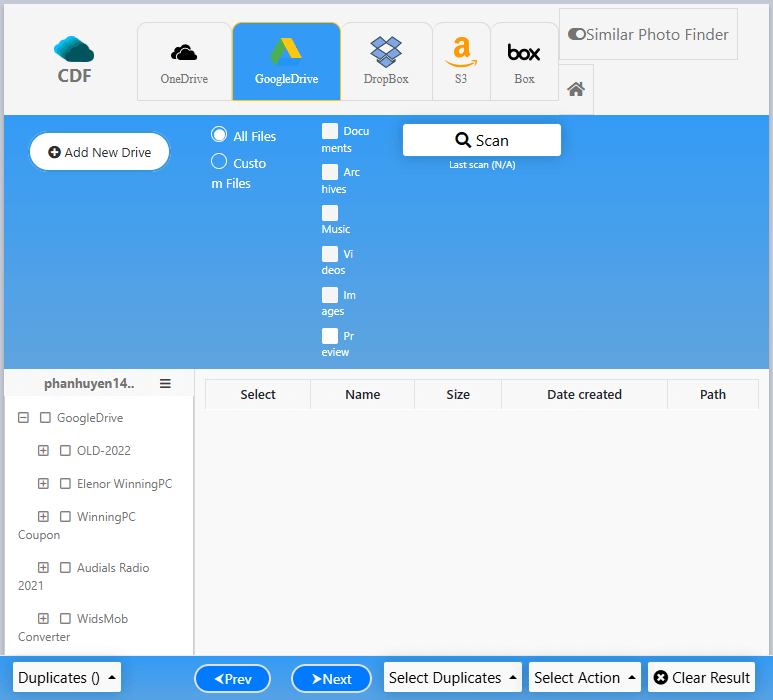Viewport: 773px width, 700px height.
Task: Expand the Audials Radio 2021 folder
Action: point(43,567)
